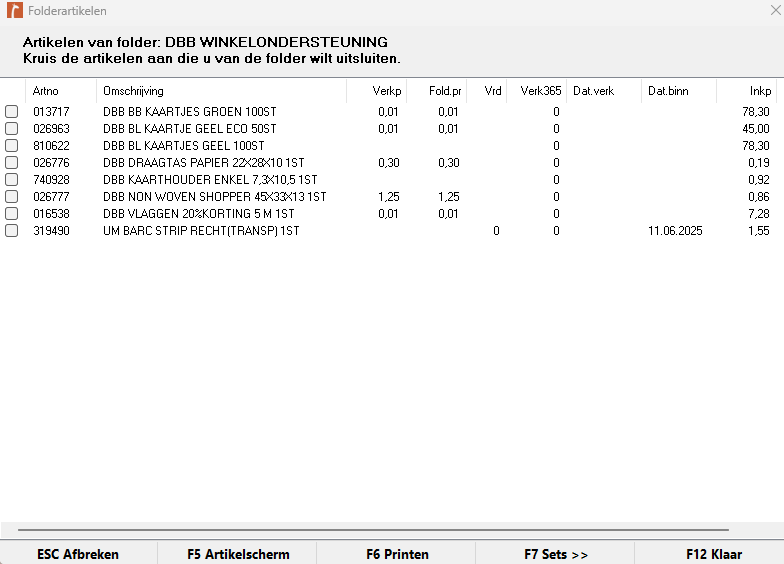Click article number 013717
The image size is (784, 564).
[x=51, y=112]
